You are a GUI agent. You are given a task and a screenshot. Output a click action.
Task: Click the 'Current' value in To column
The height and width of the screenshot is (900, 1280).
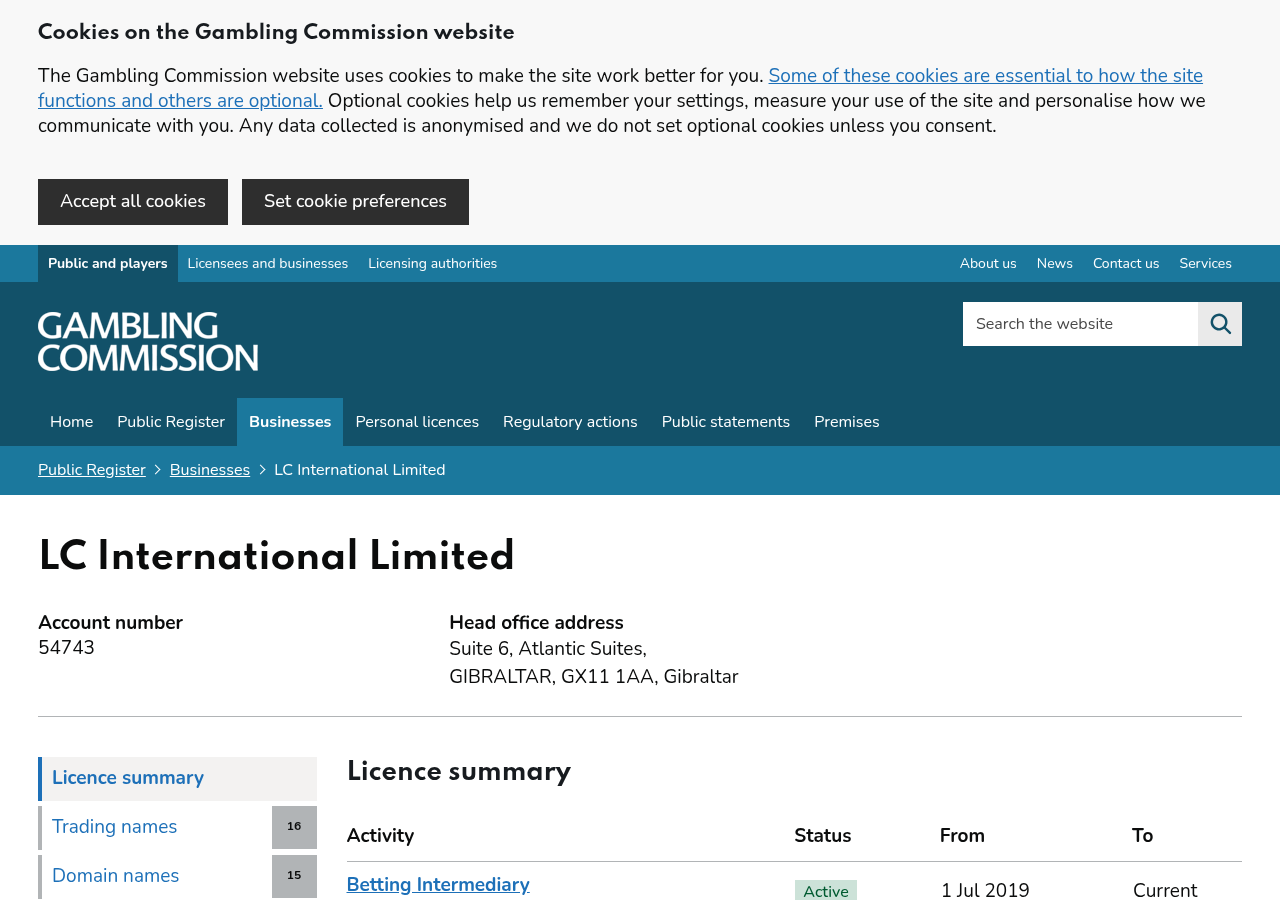pyautogui.click(x=1165, y=890)
